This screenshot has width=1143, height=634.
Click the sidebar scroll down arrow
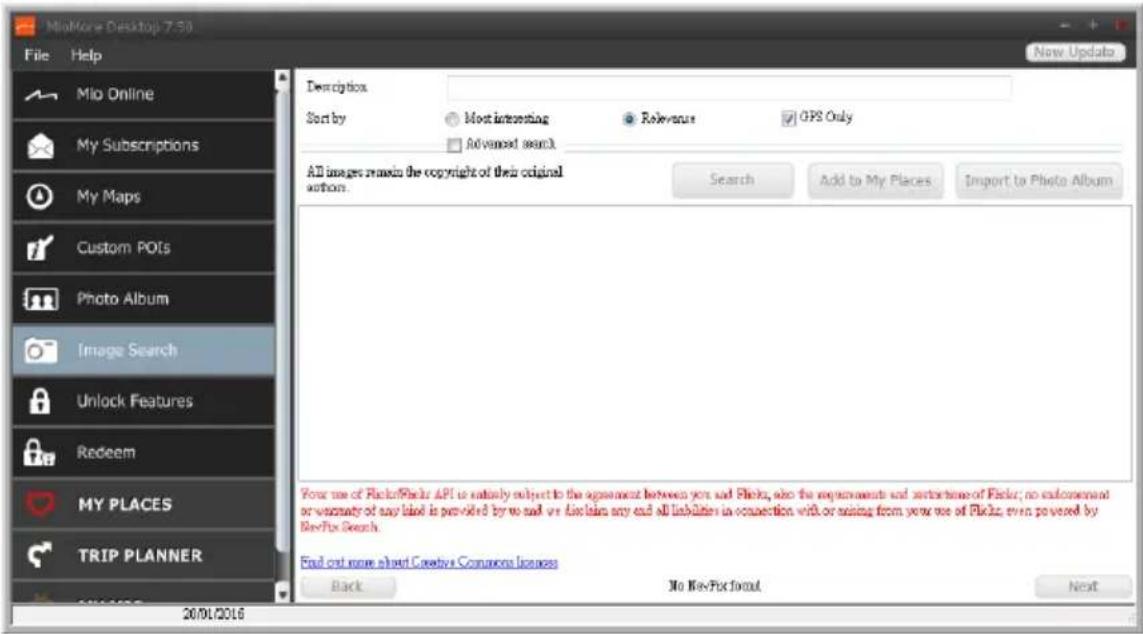tap(283, 594)
